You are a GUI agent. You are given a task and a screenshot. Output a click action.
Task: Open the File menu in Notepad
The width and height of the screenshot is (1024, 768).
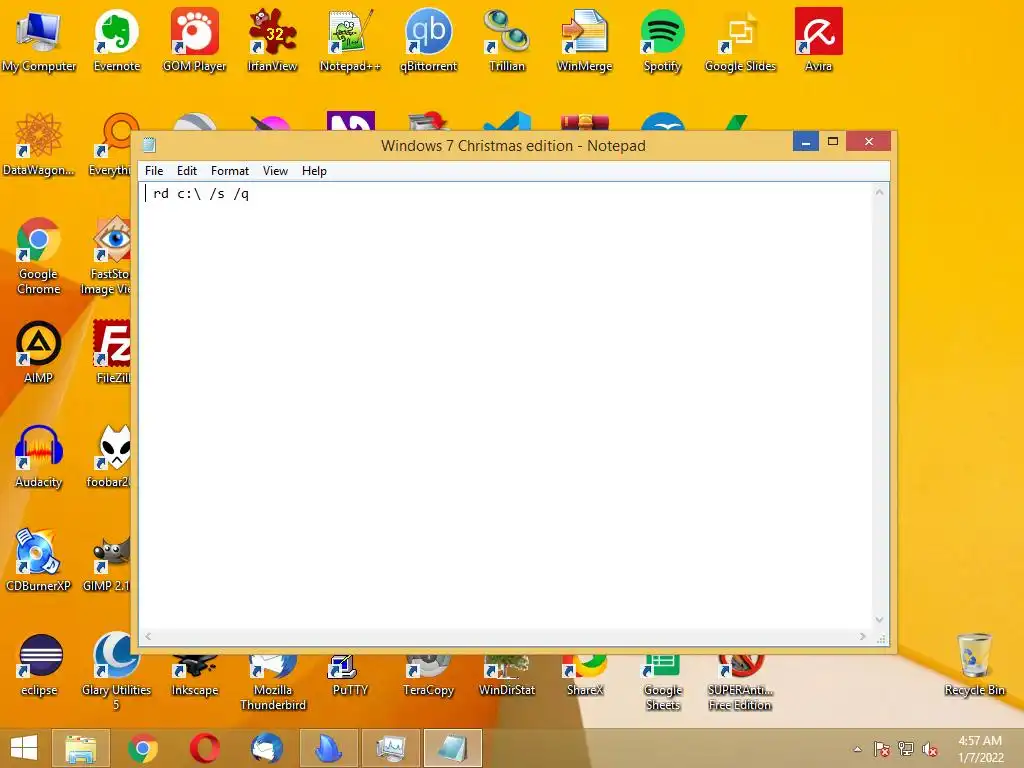pyautogui.click(x=154, y=171)
